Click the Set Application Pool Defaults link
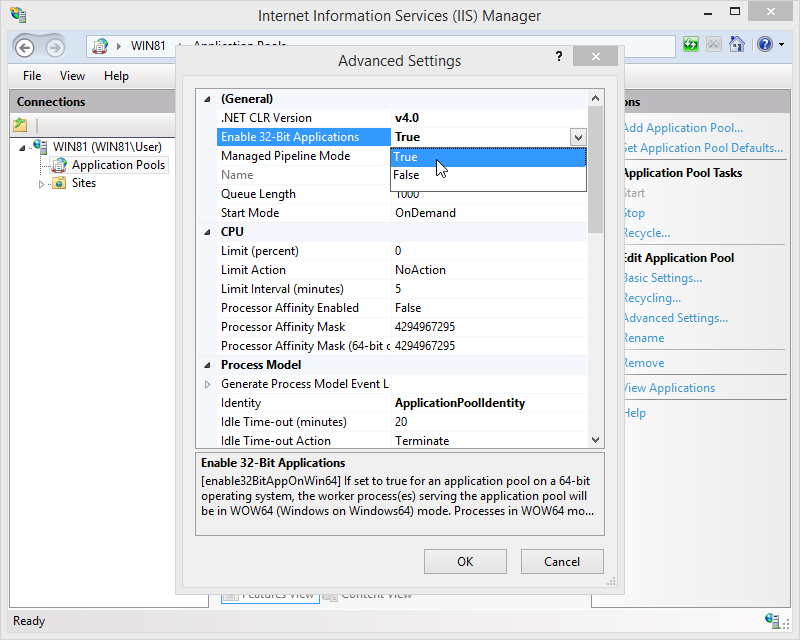Screen dimensions: 800x640 703,148
